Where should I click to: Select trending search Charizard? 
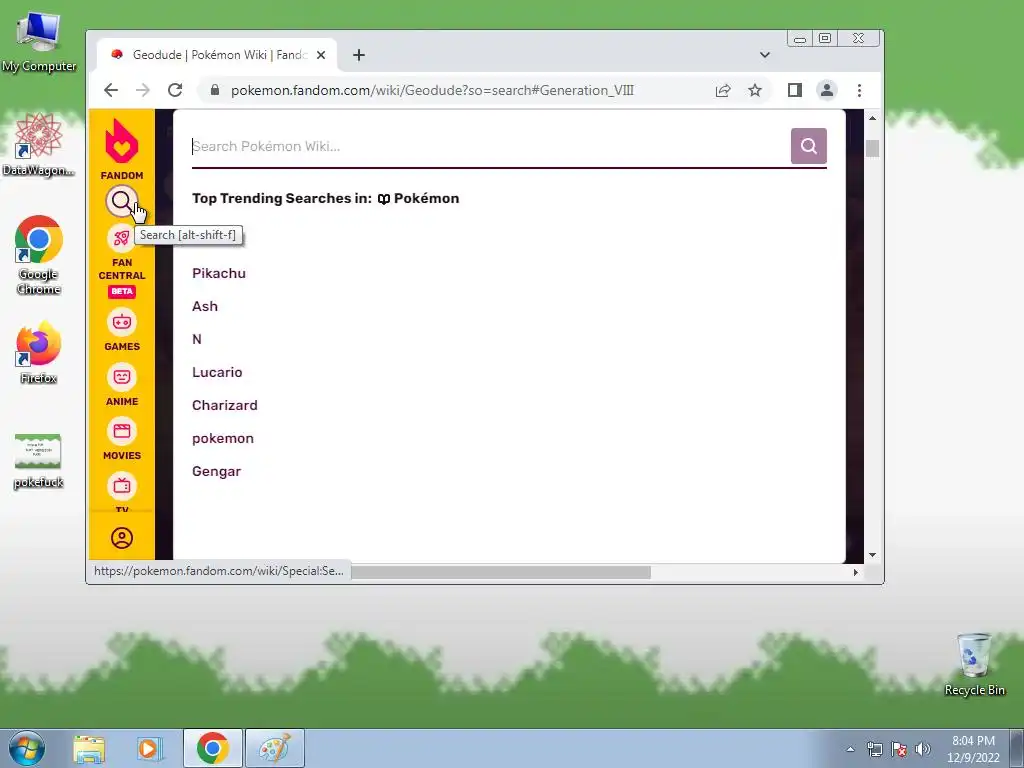click(x=225, y=405)
